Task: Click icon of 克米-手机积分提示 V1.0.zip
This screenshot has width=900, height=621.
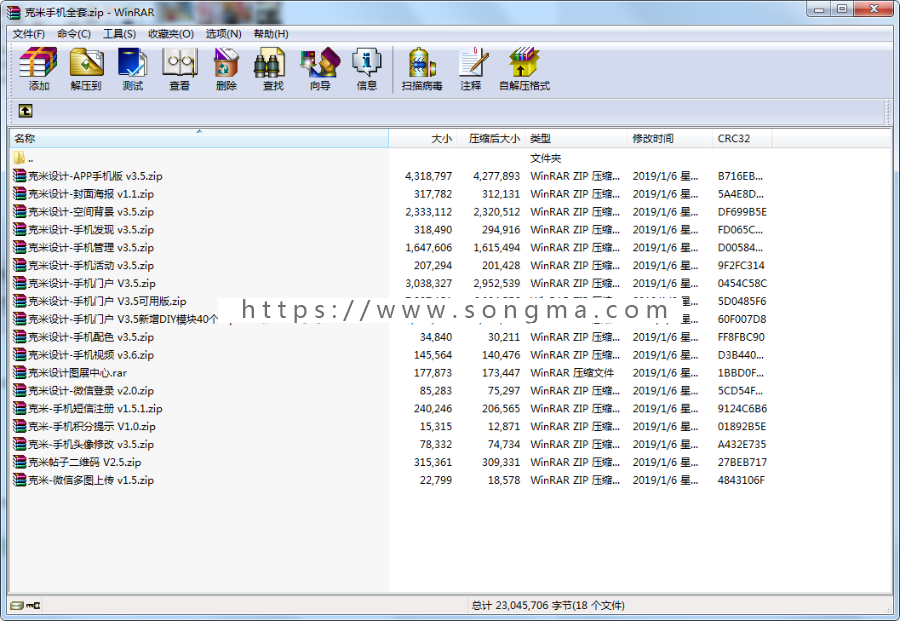Action: 20,426
